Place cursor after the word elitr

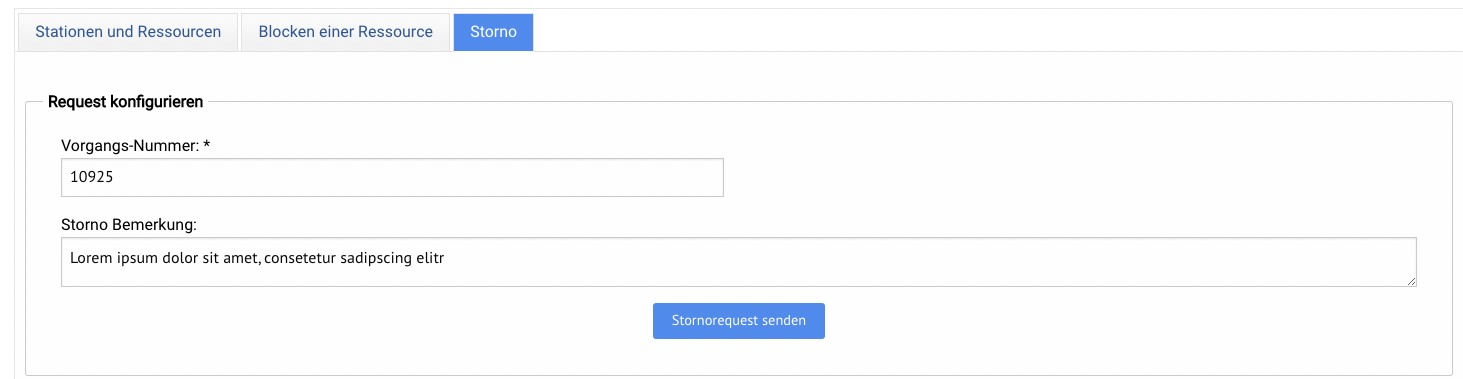tap(445, 258)
